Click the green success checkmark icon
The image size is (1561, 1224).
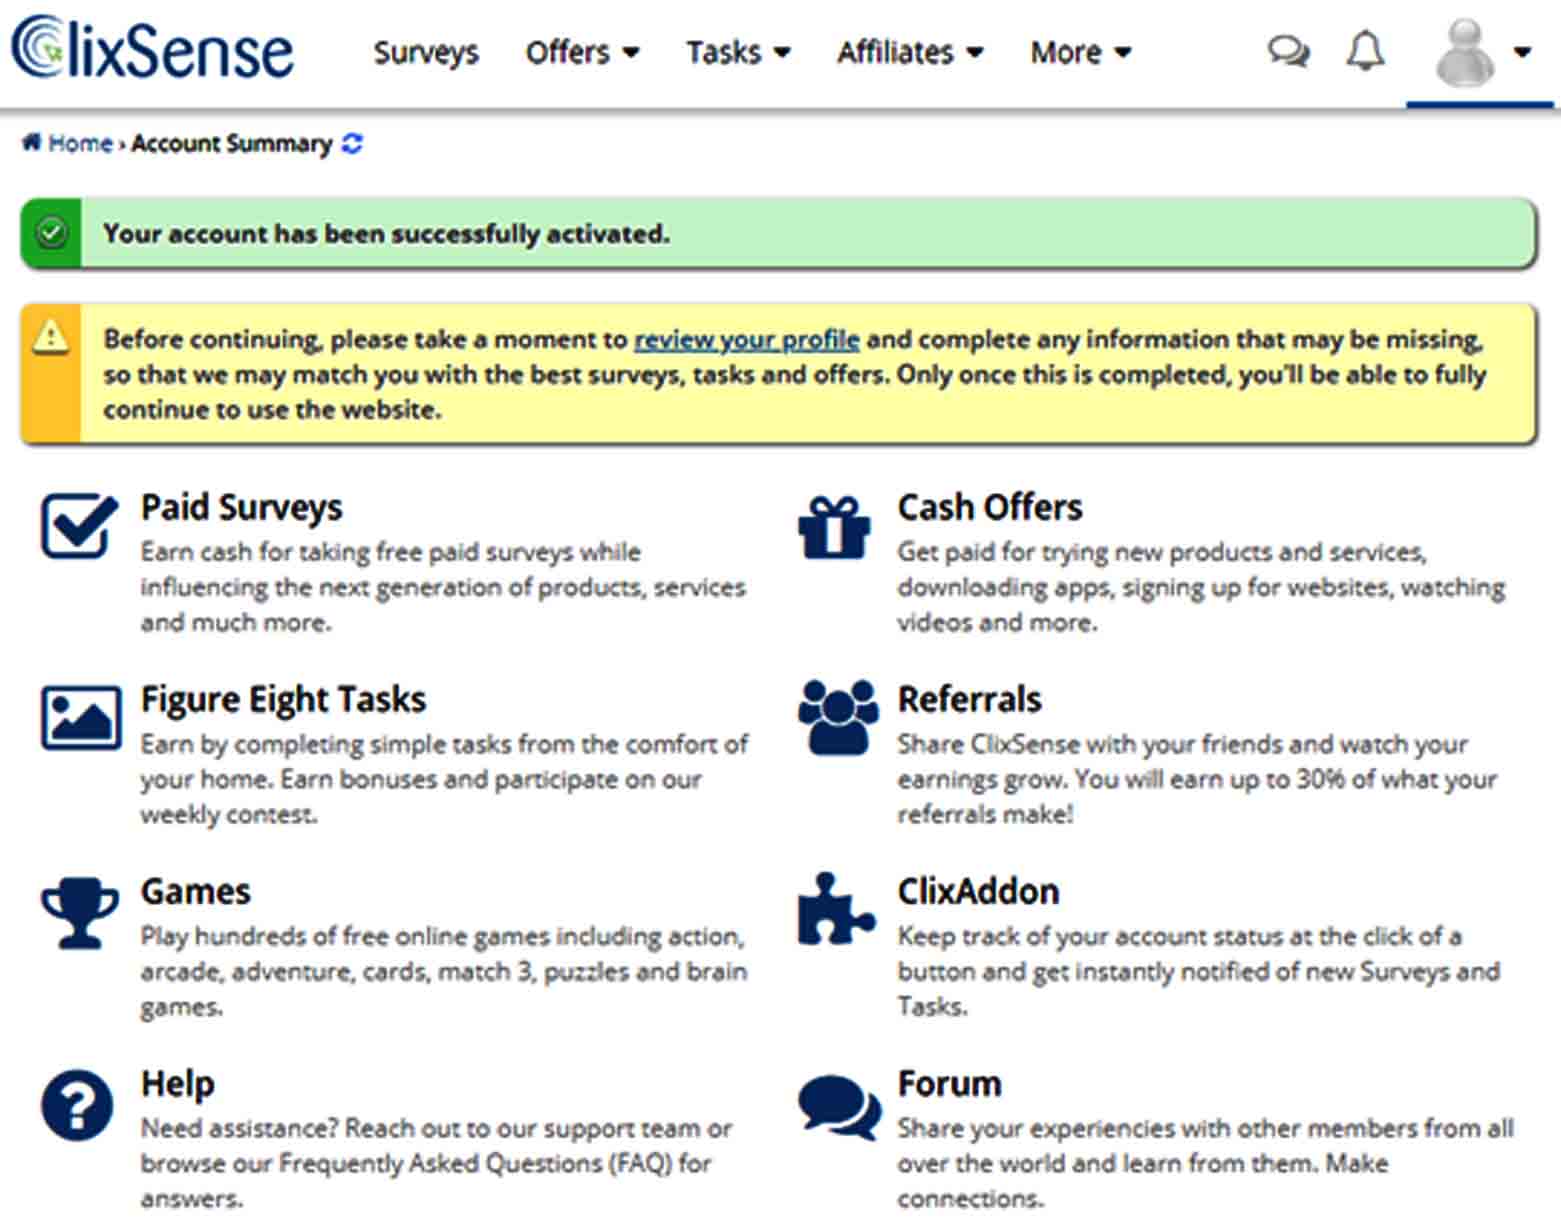click(51, 233)
